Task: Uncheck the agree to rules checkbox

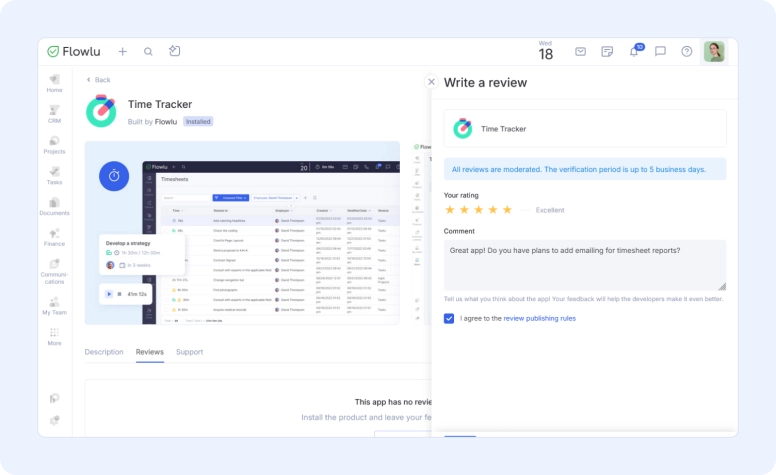Action: tap(449, 319)
